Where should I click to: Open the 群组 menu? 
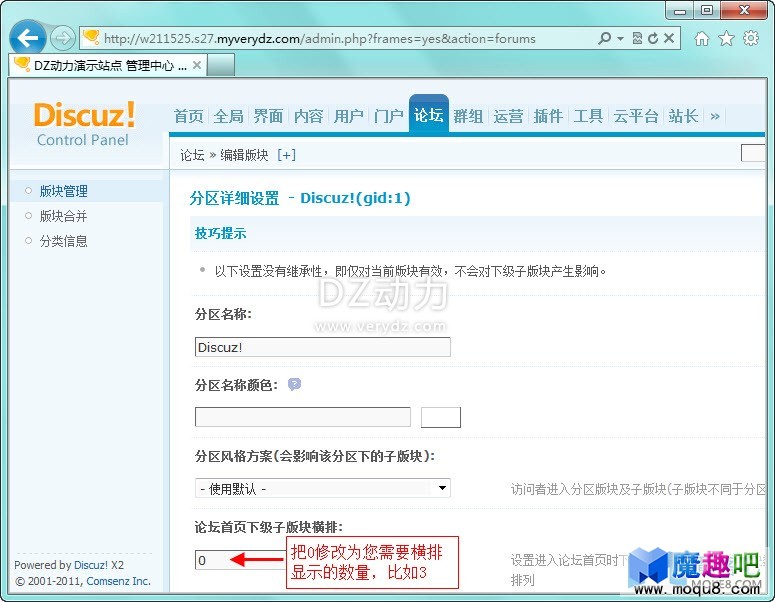coord(468,116)
